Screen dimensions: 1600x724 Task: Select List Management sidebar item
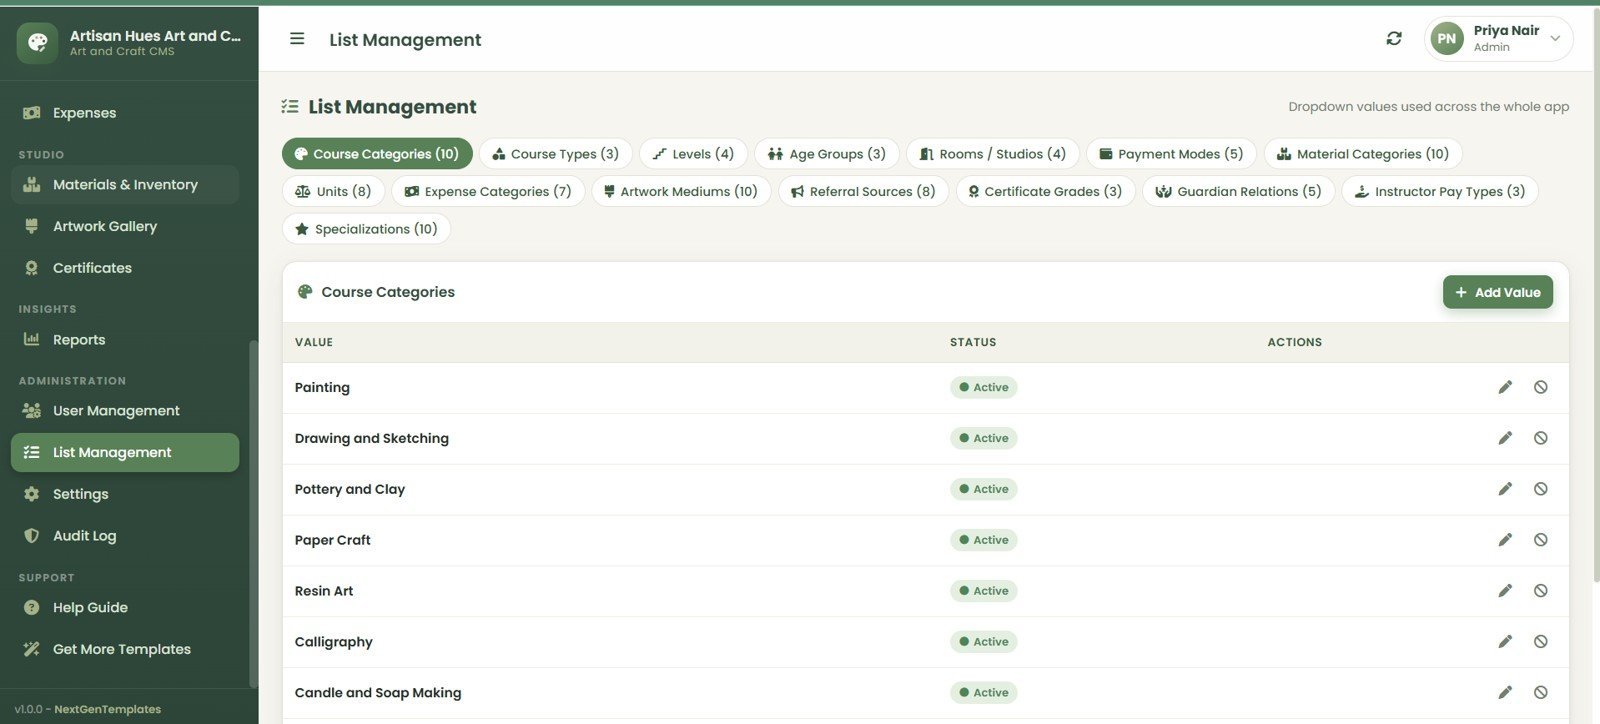tap(125, 452)
